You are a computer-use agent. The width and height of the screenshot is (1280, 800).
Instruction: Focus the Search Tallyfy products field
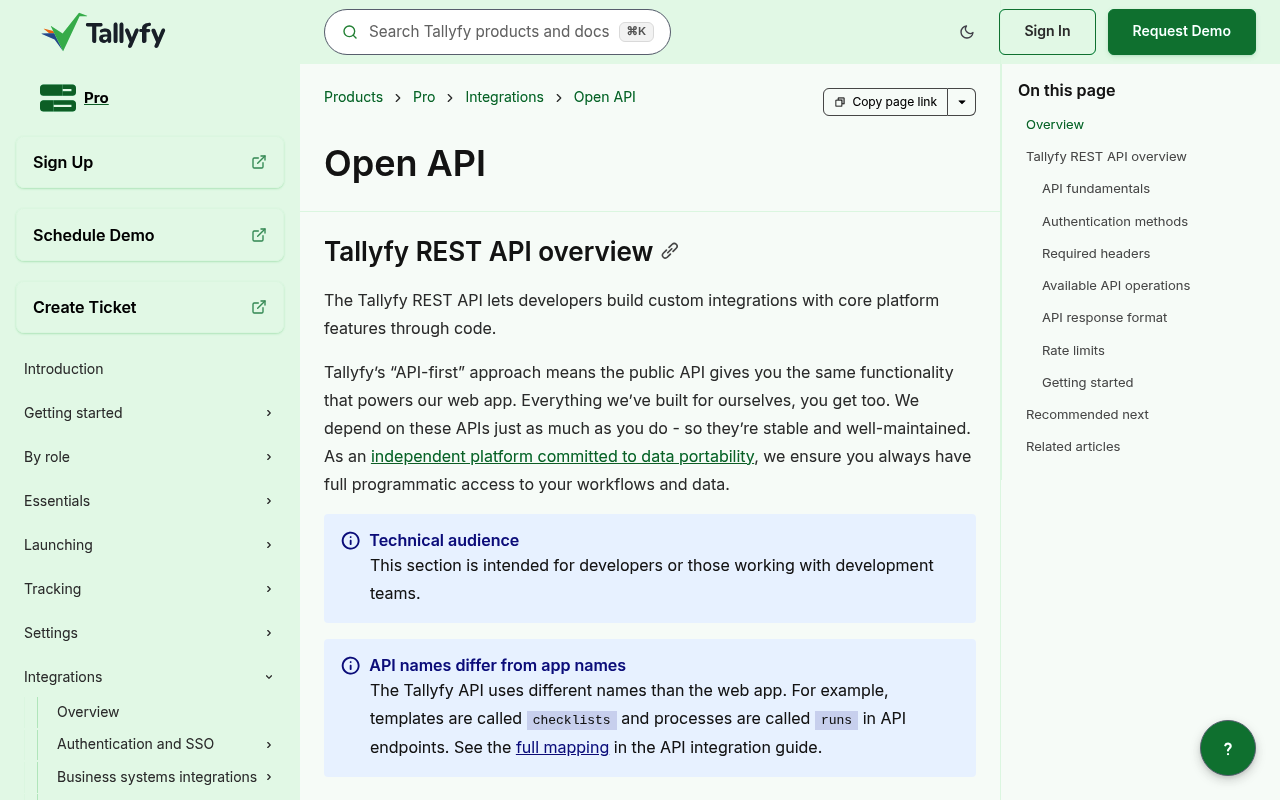497,32
